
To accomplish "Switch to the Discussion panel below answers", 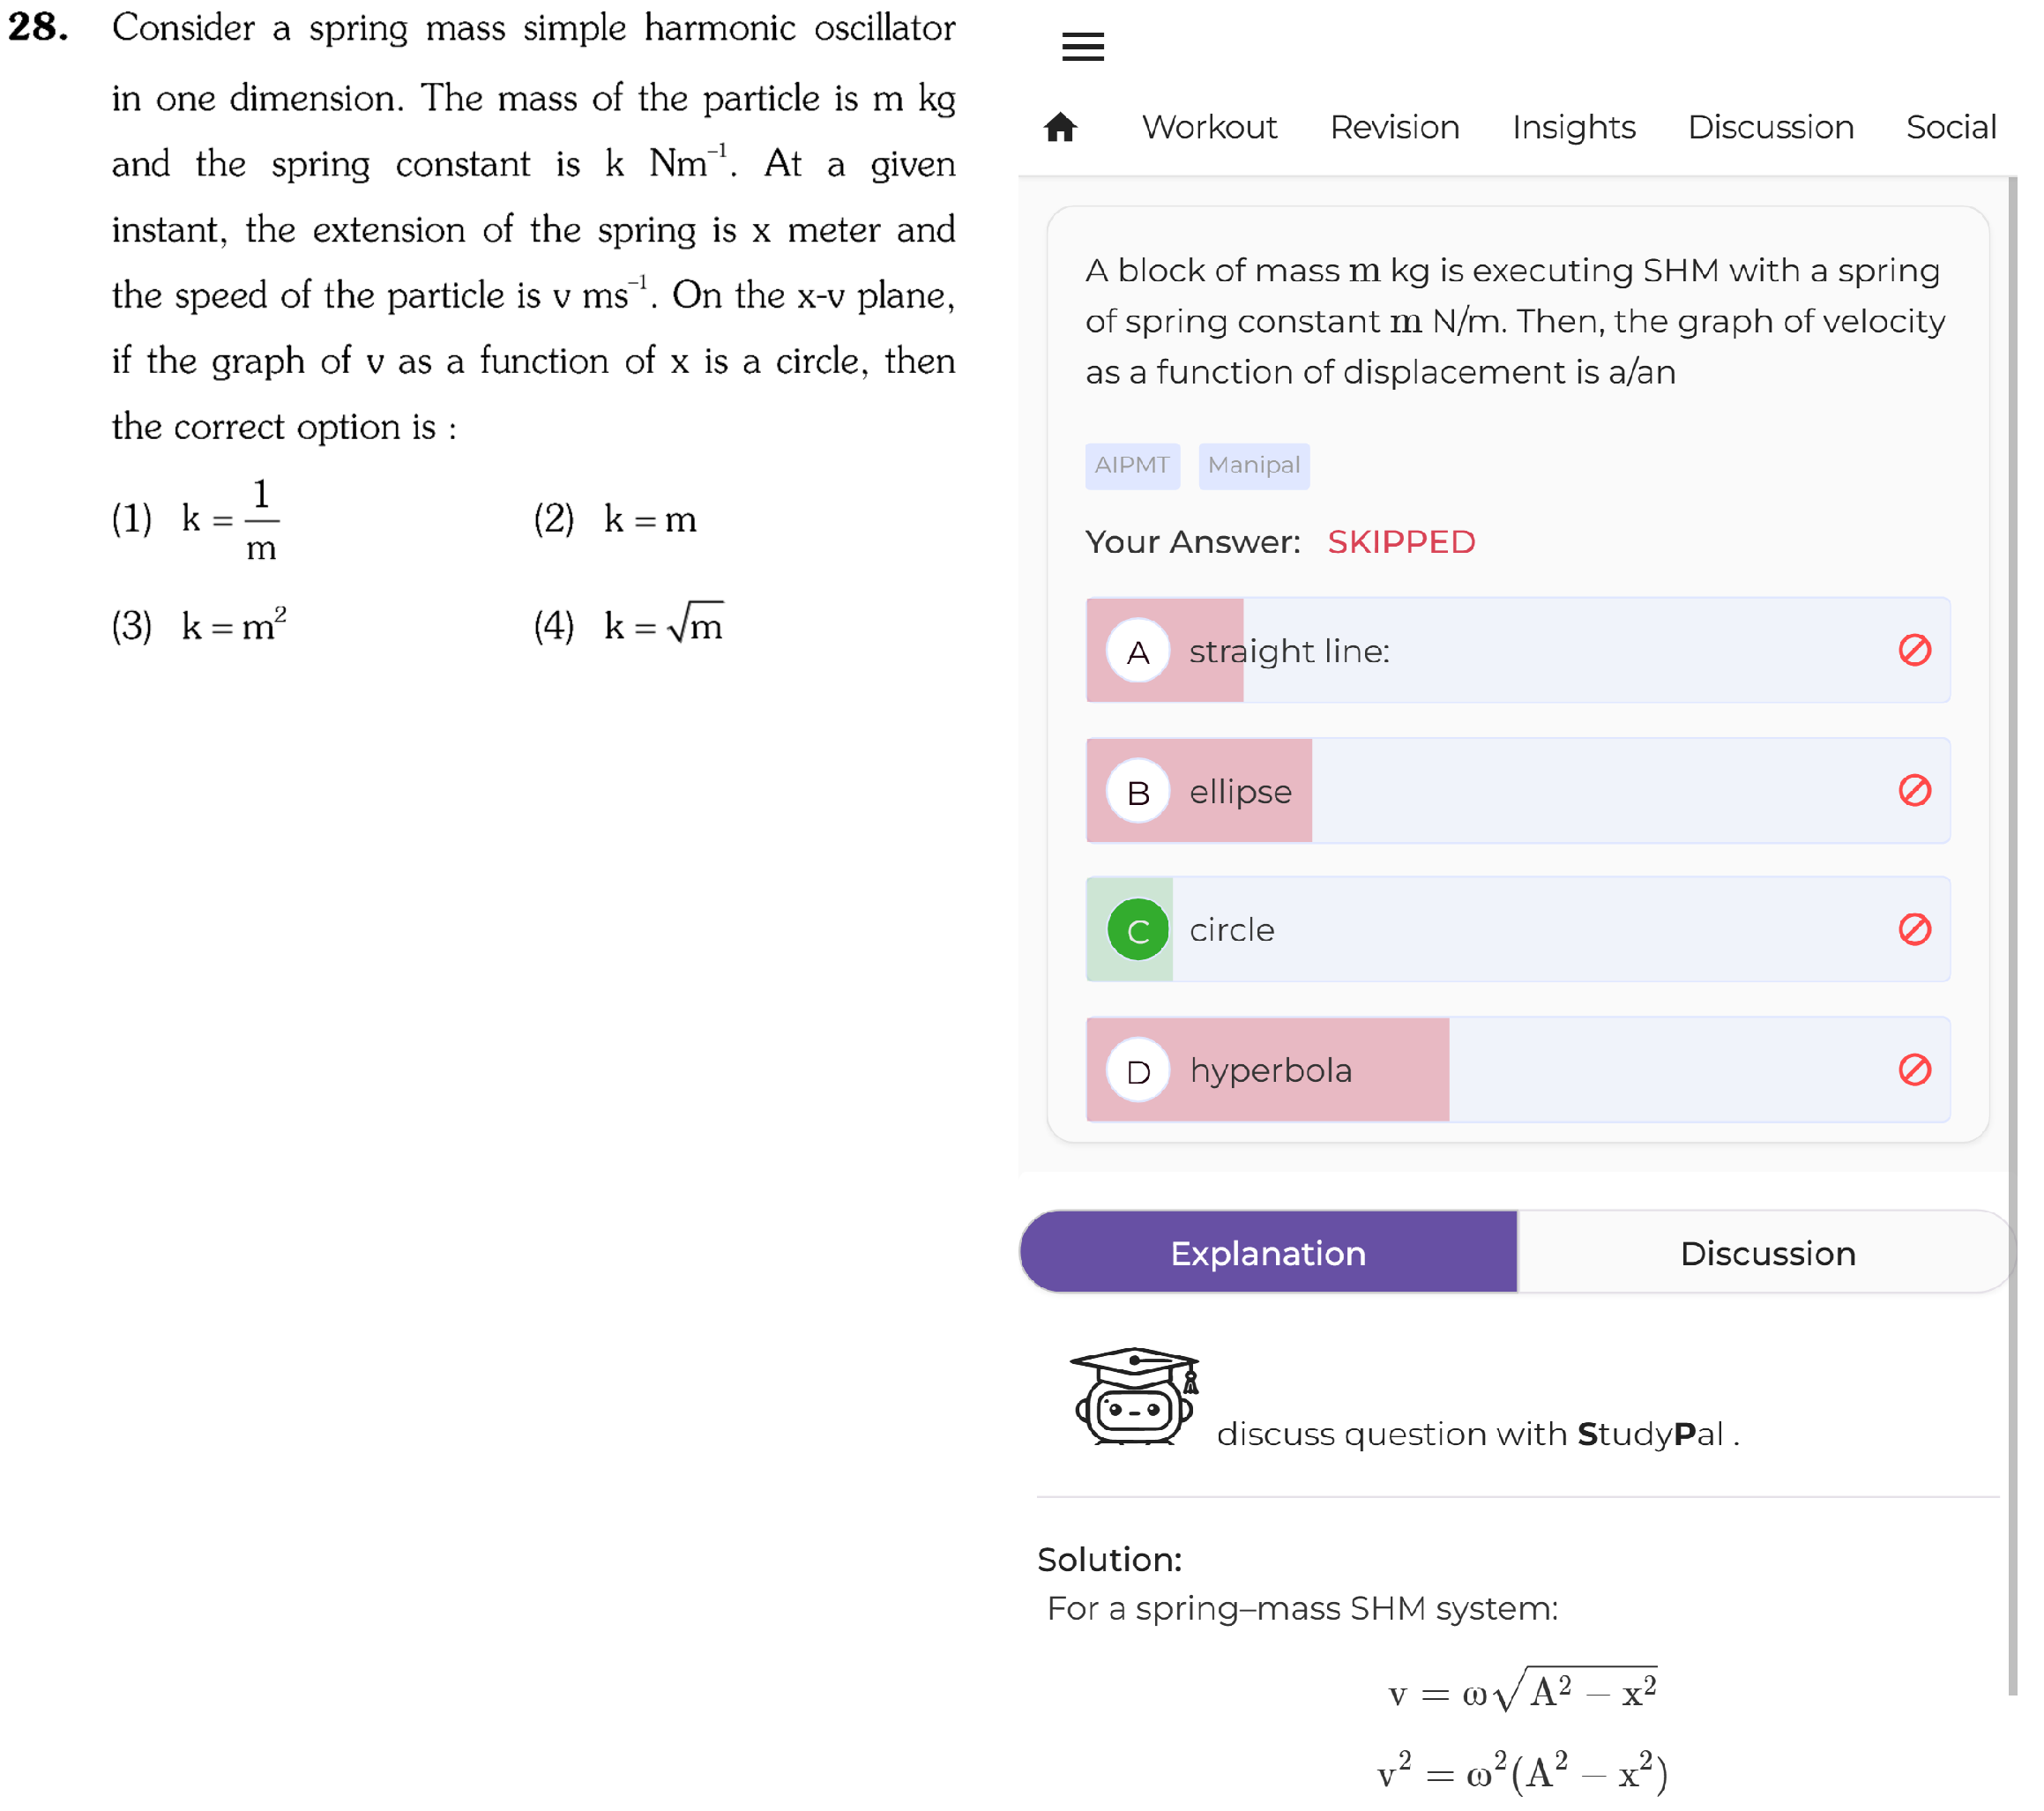I will (x=1767, y=1252).
